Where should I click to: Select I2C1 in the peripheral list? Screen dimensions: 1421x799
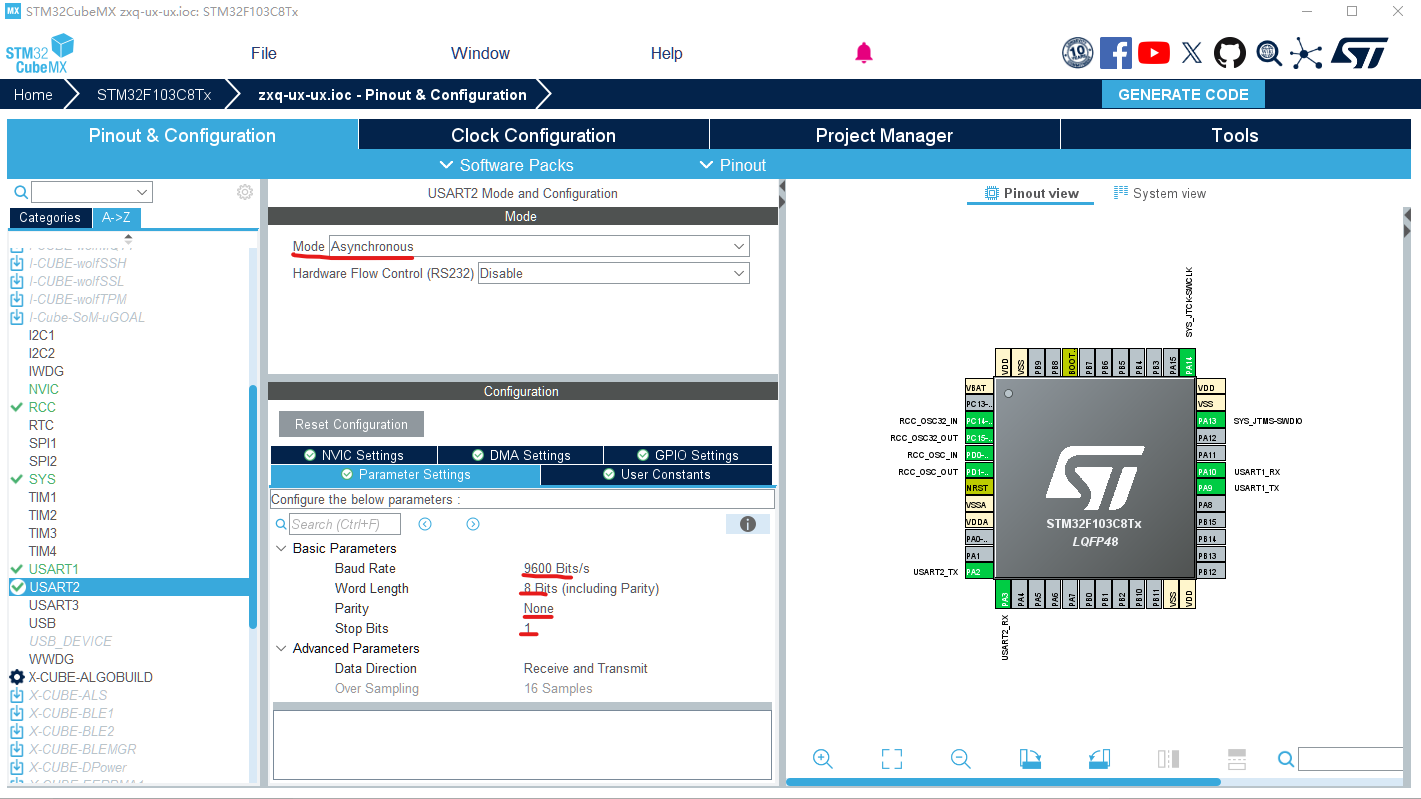click(42, 335)
